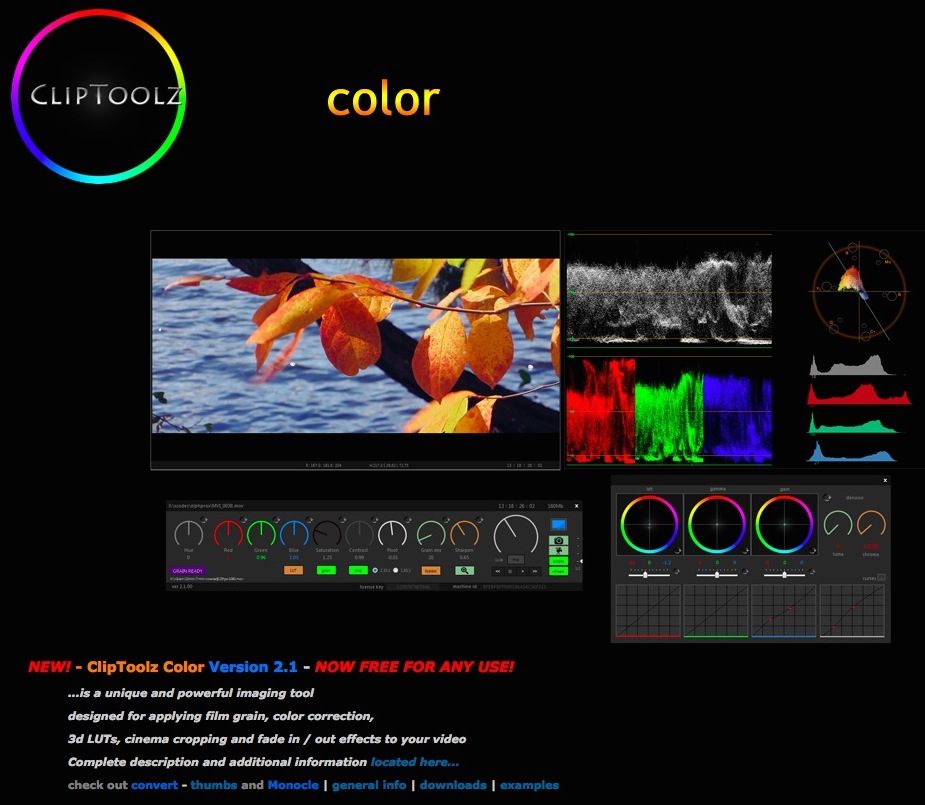Click the Grain mix dial
The width and height of the screenshot is (925, 805).
pyautogui.click(x=431, y=533)
